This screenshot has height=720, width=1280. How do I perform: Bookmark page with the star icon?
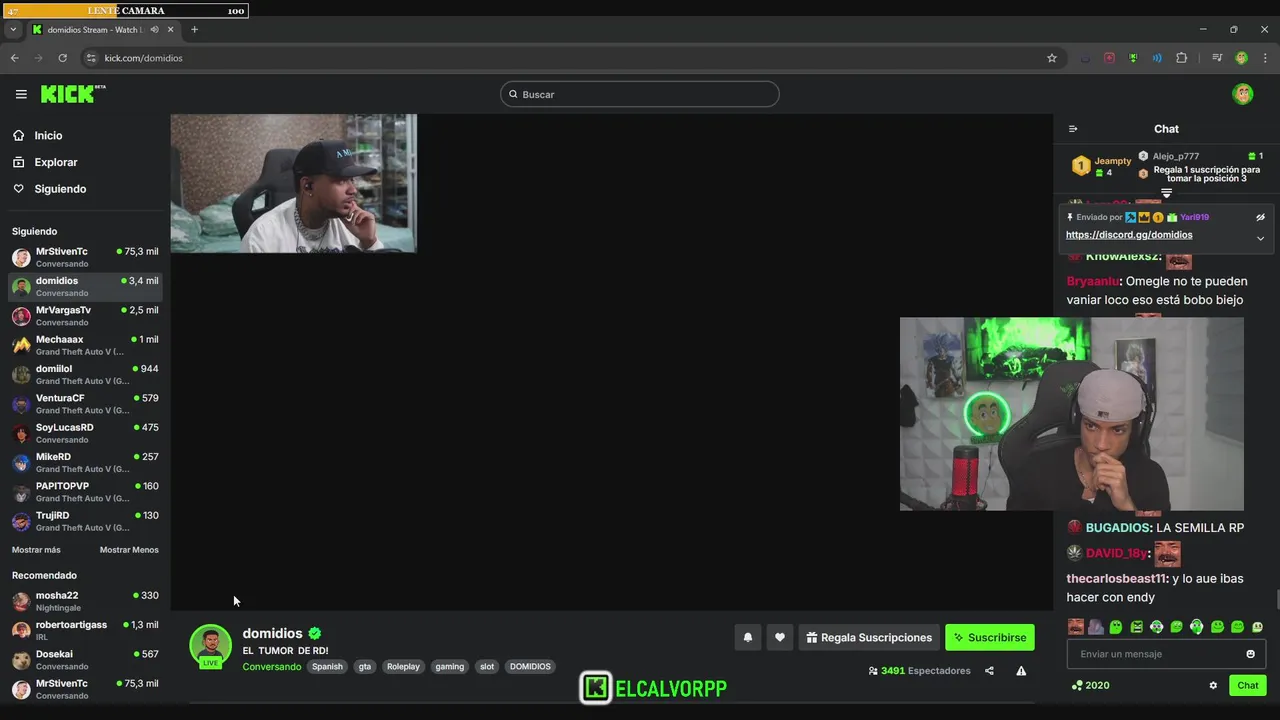tap(1052, 58)
